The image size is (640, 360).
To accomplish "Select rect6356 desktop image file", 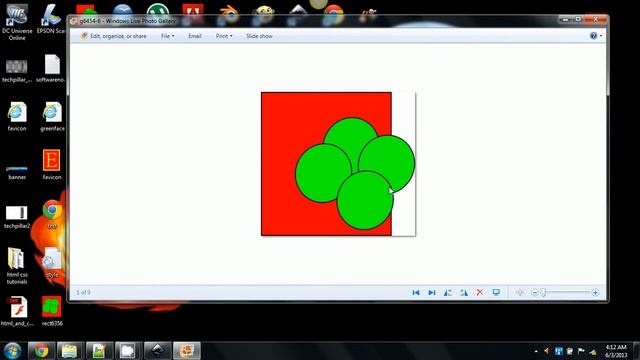I will [52, 311].
